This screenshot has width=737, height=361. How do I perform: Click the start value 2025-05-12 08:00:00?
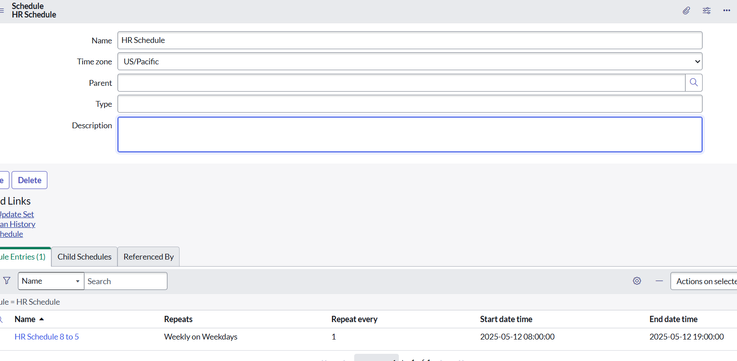[517, 337]
